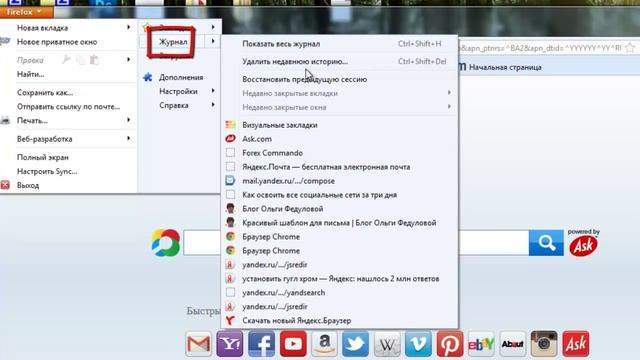Click the Визуальные закладки favicon
This screenshot has height=360, width=640.
click(x=230, y=125)
